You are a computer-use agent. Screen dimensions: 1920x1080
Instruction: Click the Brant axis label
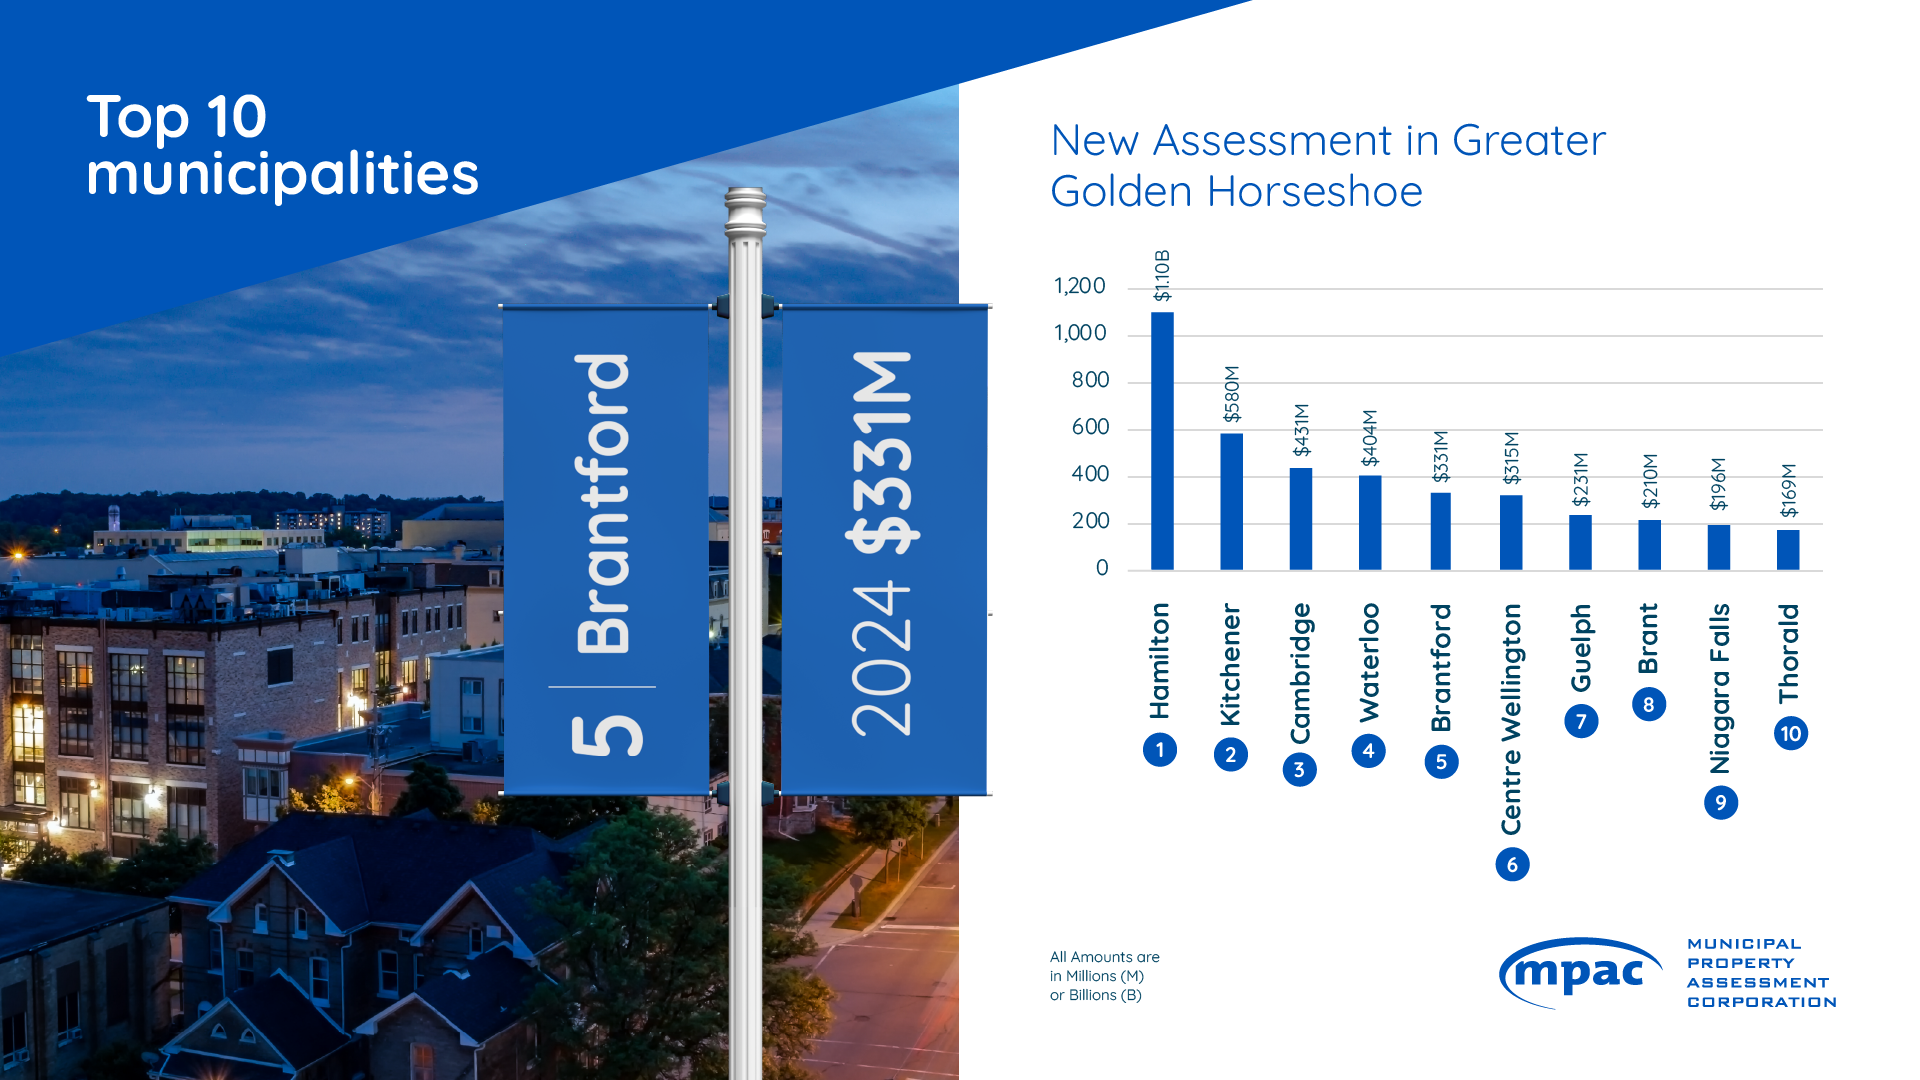1648,638
